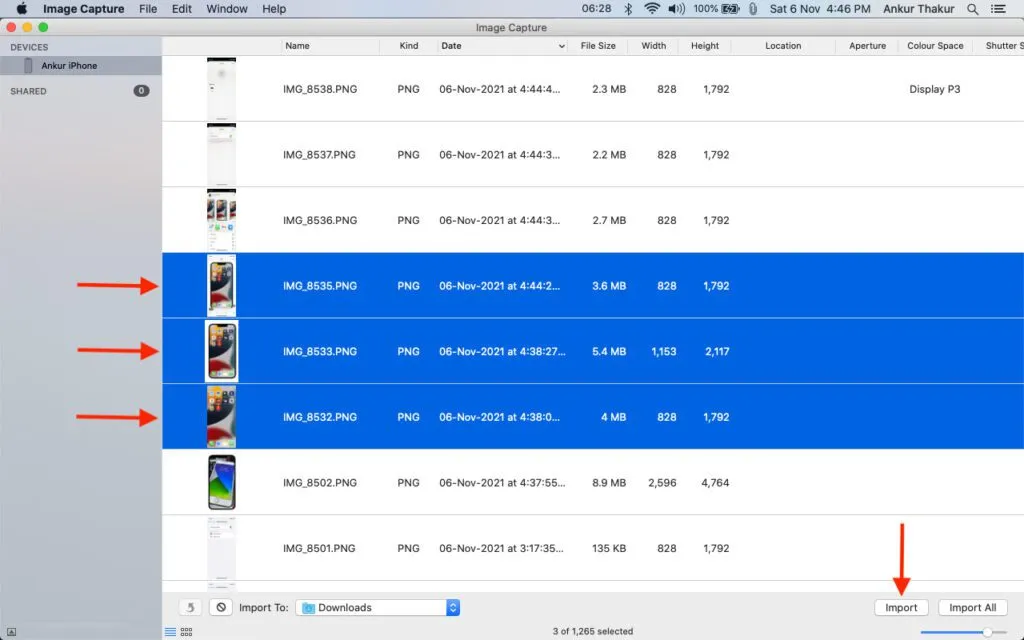Open Spotlight search magnifier in menu bar

tap(972, 9)
